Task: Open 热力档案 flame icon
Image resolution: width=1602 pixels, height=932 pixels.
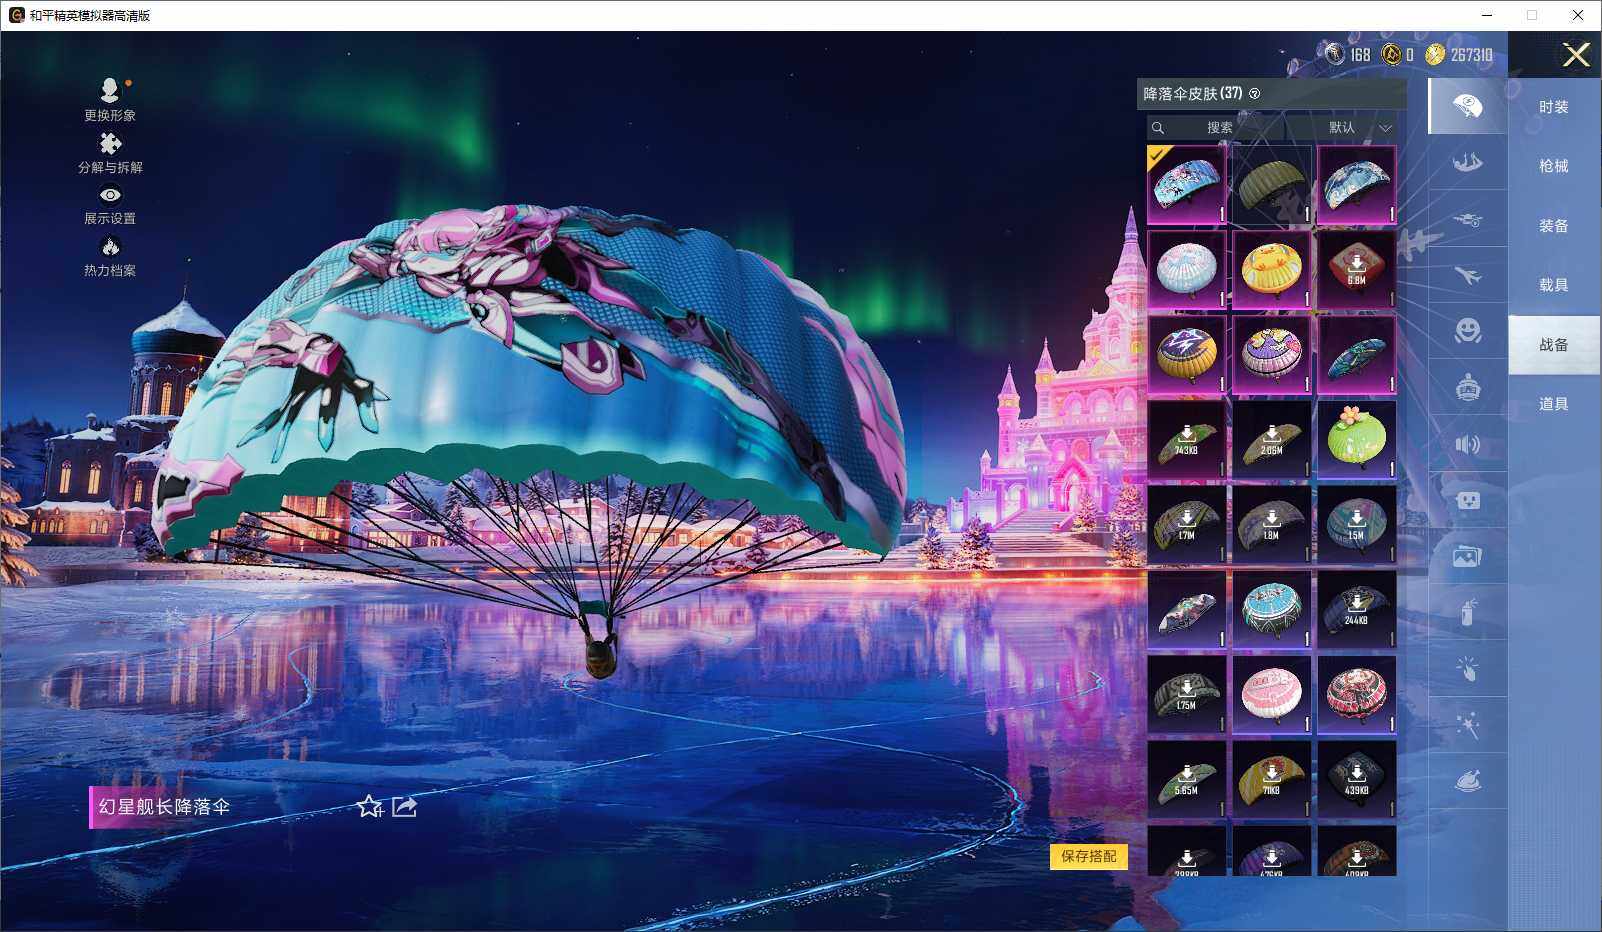Action: [x=110, y=247]
